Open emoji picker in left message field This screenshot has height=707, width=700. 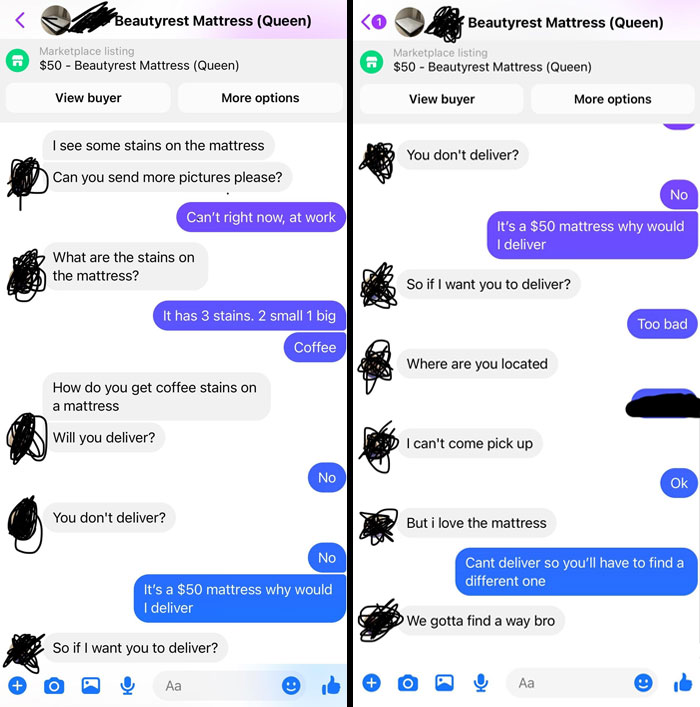click(291, 686)
